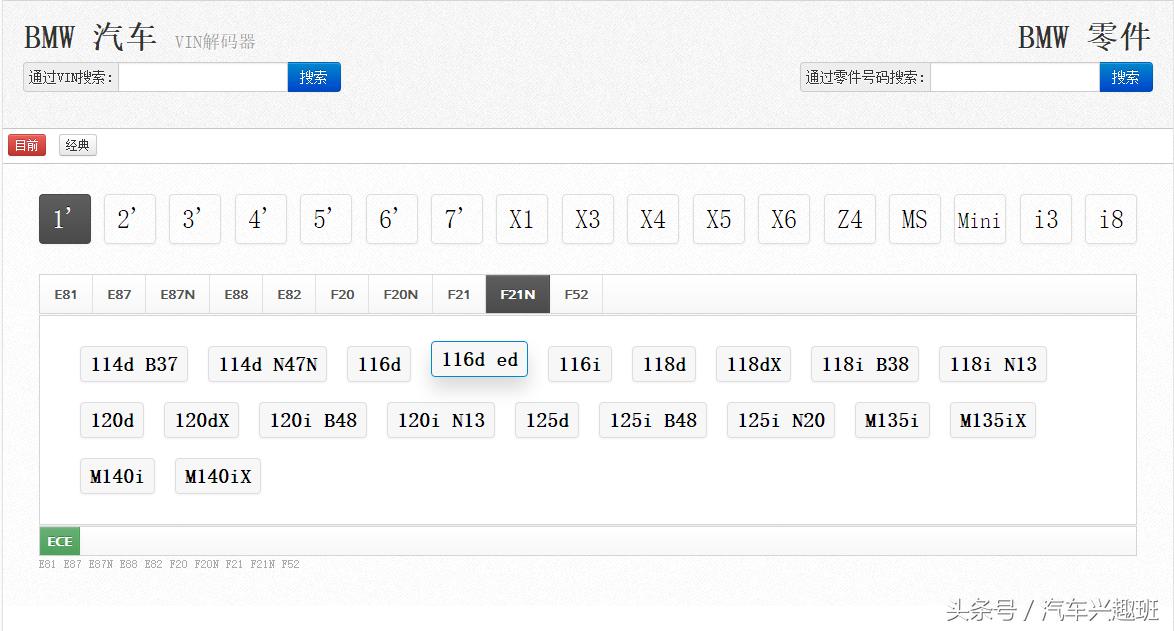The height and width of the screenshot is (631, 1174).
Task: Open the 125i B48 model
Action: [x=653, y=421]
